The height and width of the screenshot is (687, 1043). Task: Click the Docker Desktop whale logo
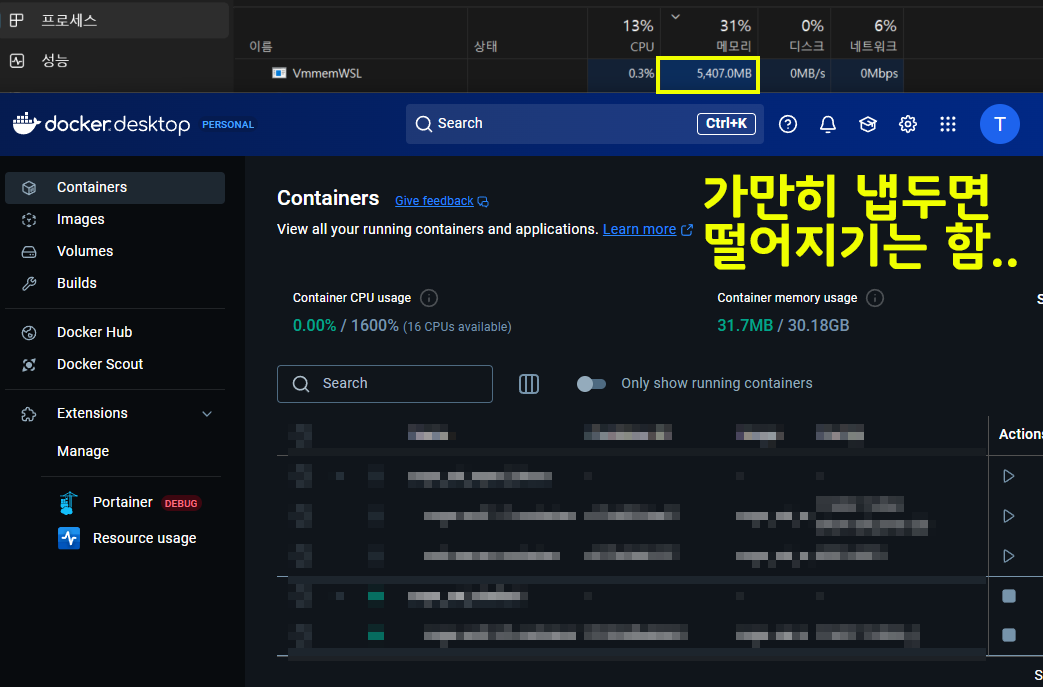[27, 124]
